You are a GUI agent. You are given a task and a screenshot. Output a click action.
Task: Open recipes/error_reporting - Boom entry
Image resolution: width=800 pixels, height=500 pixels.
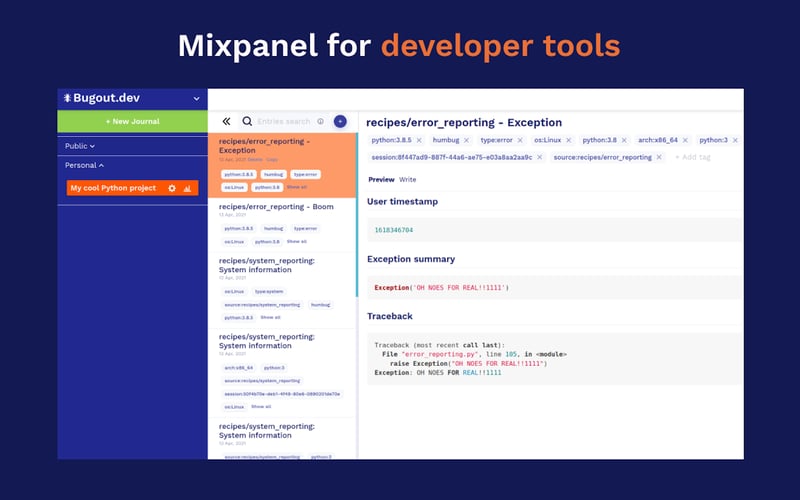tap(282, 225)
